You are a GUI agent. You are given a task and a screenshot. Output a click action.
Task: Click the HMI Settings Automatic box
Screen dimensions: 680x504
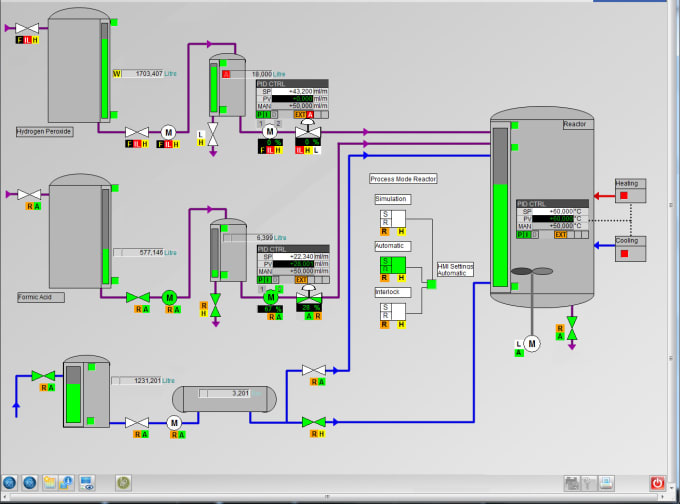455,270
